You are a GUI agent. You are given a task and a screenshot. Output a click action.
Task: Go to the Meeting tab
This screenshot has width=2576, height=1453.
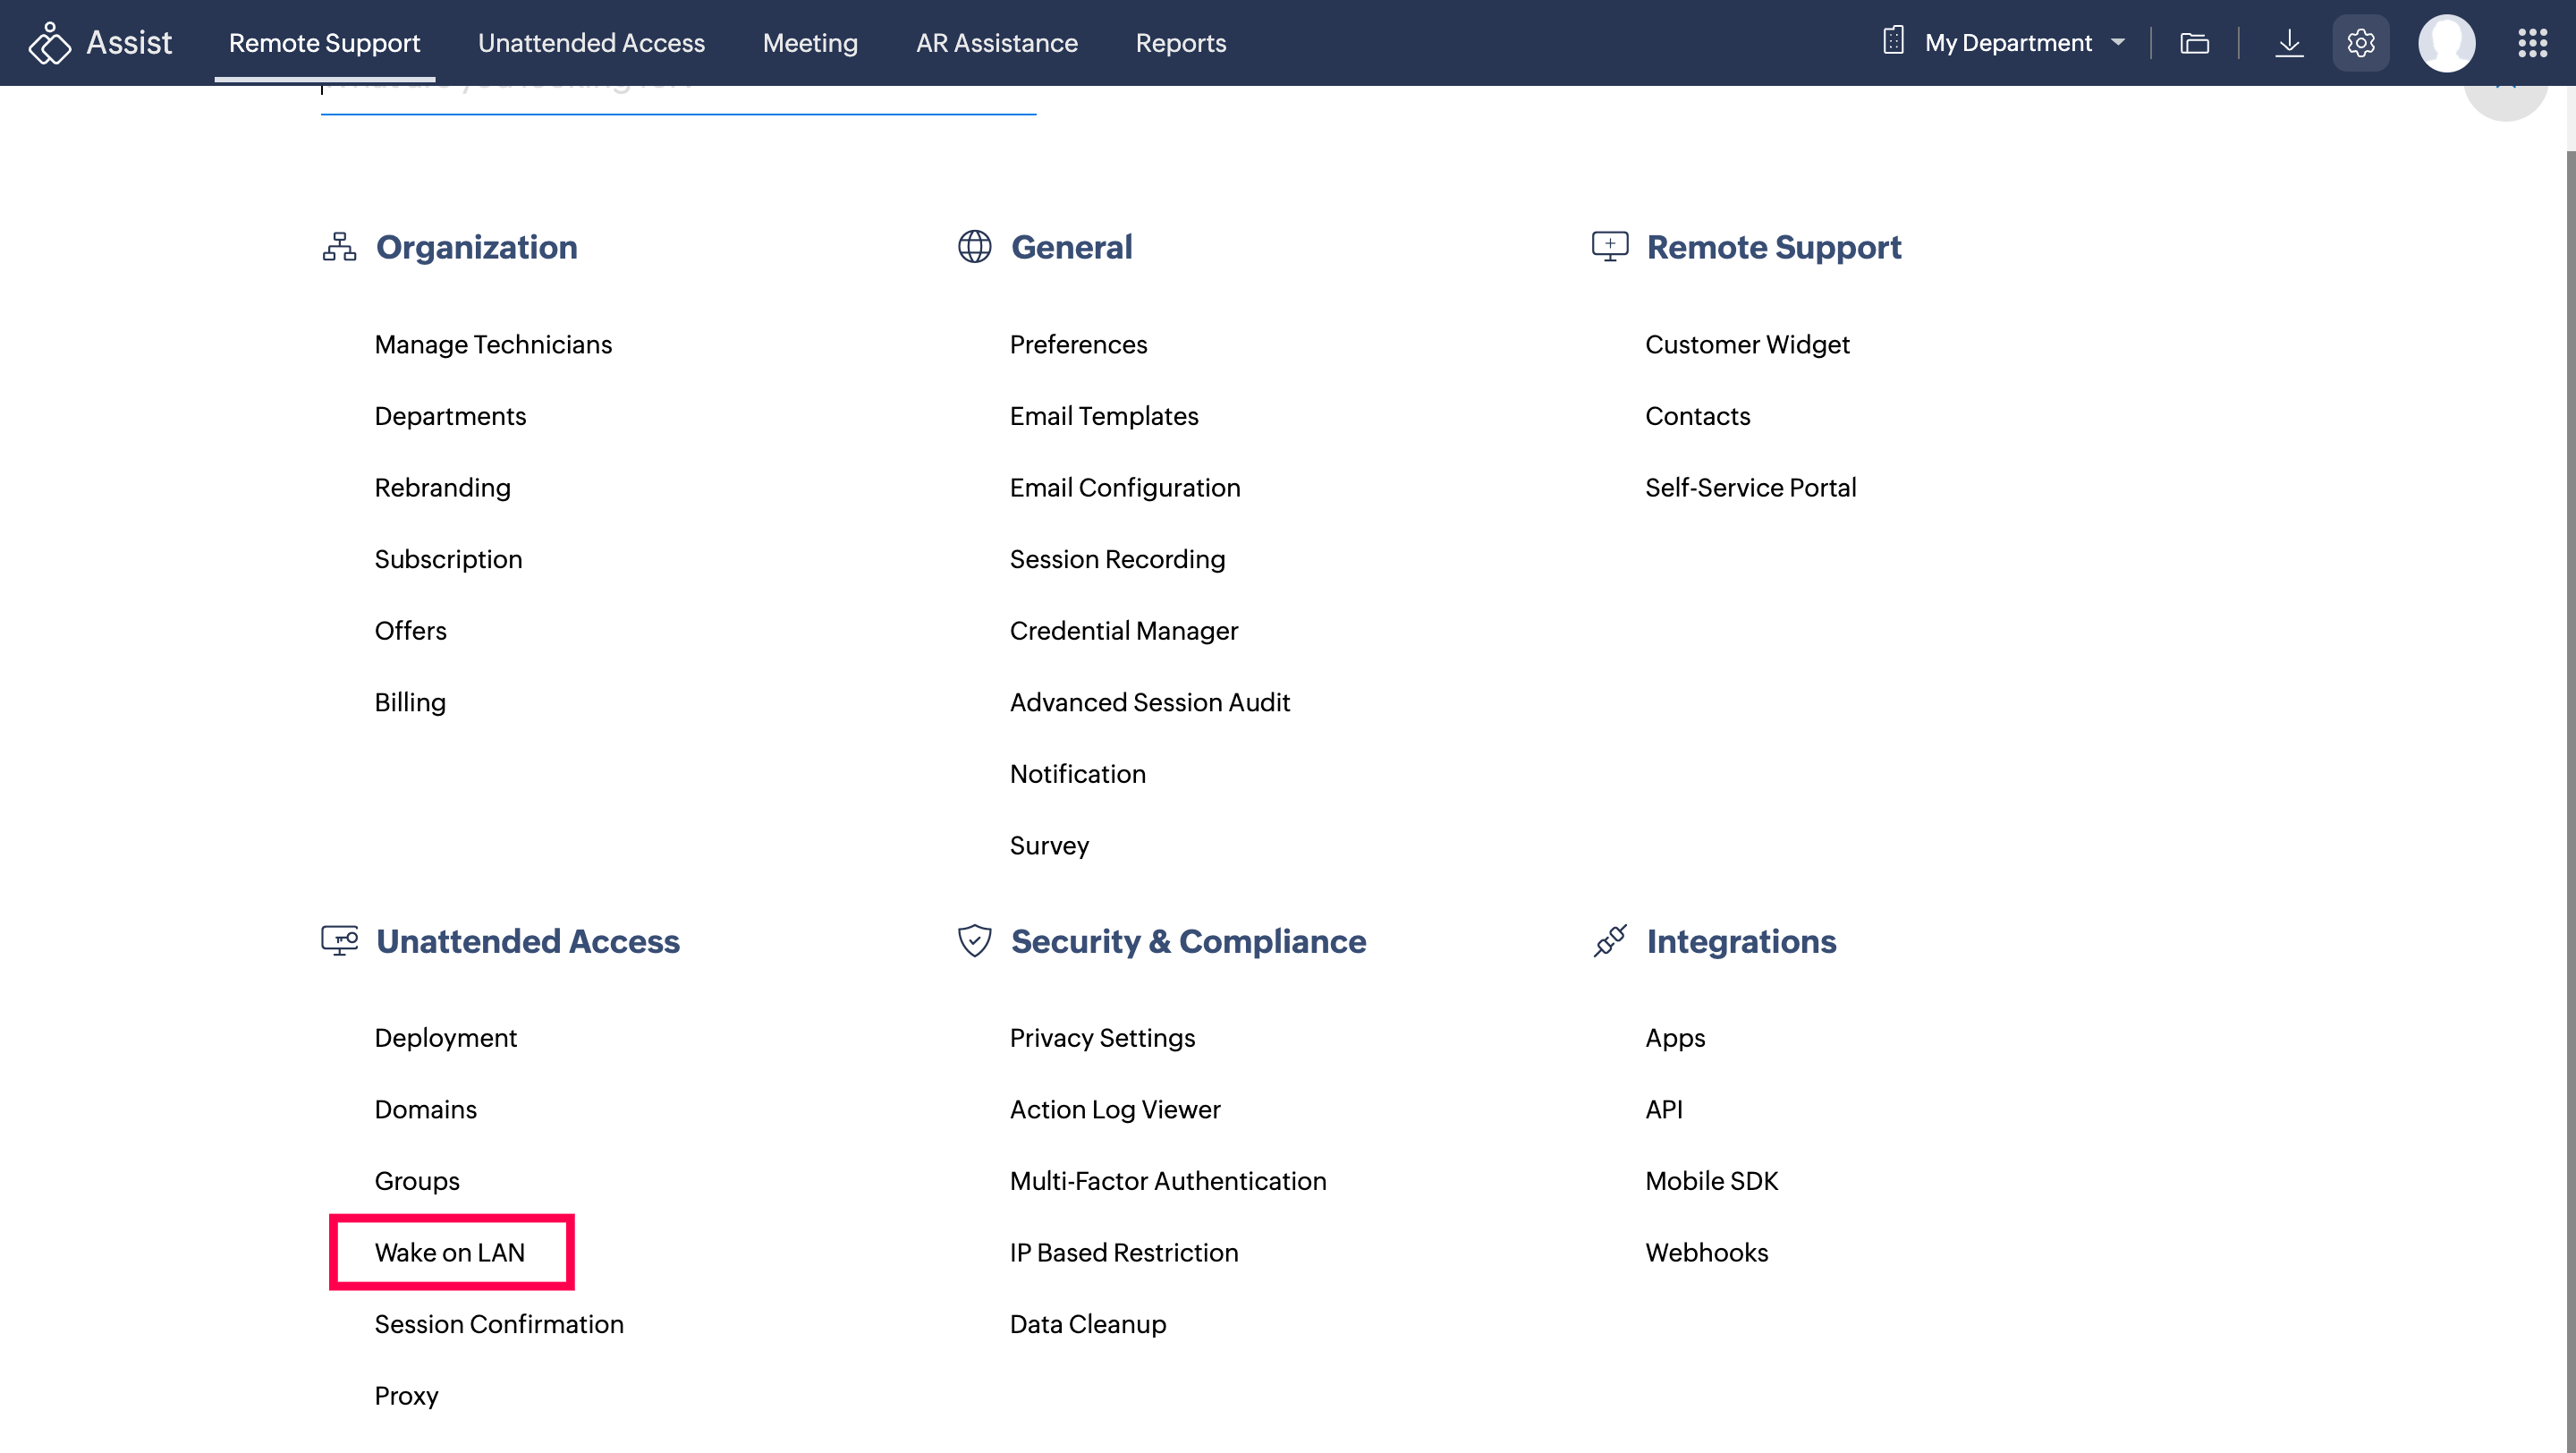pos(810,43)
